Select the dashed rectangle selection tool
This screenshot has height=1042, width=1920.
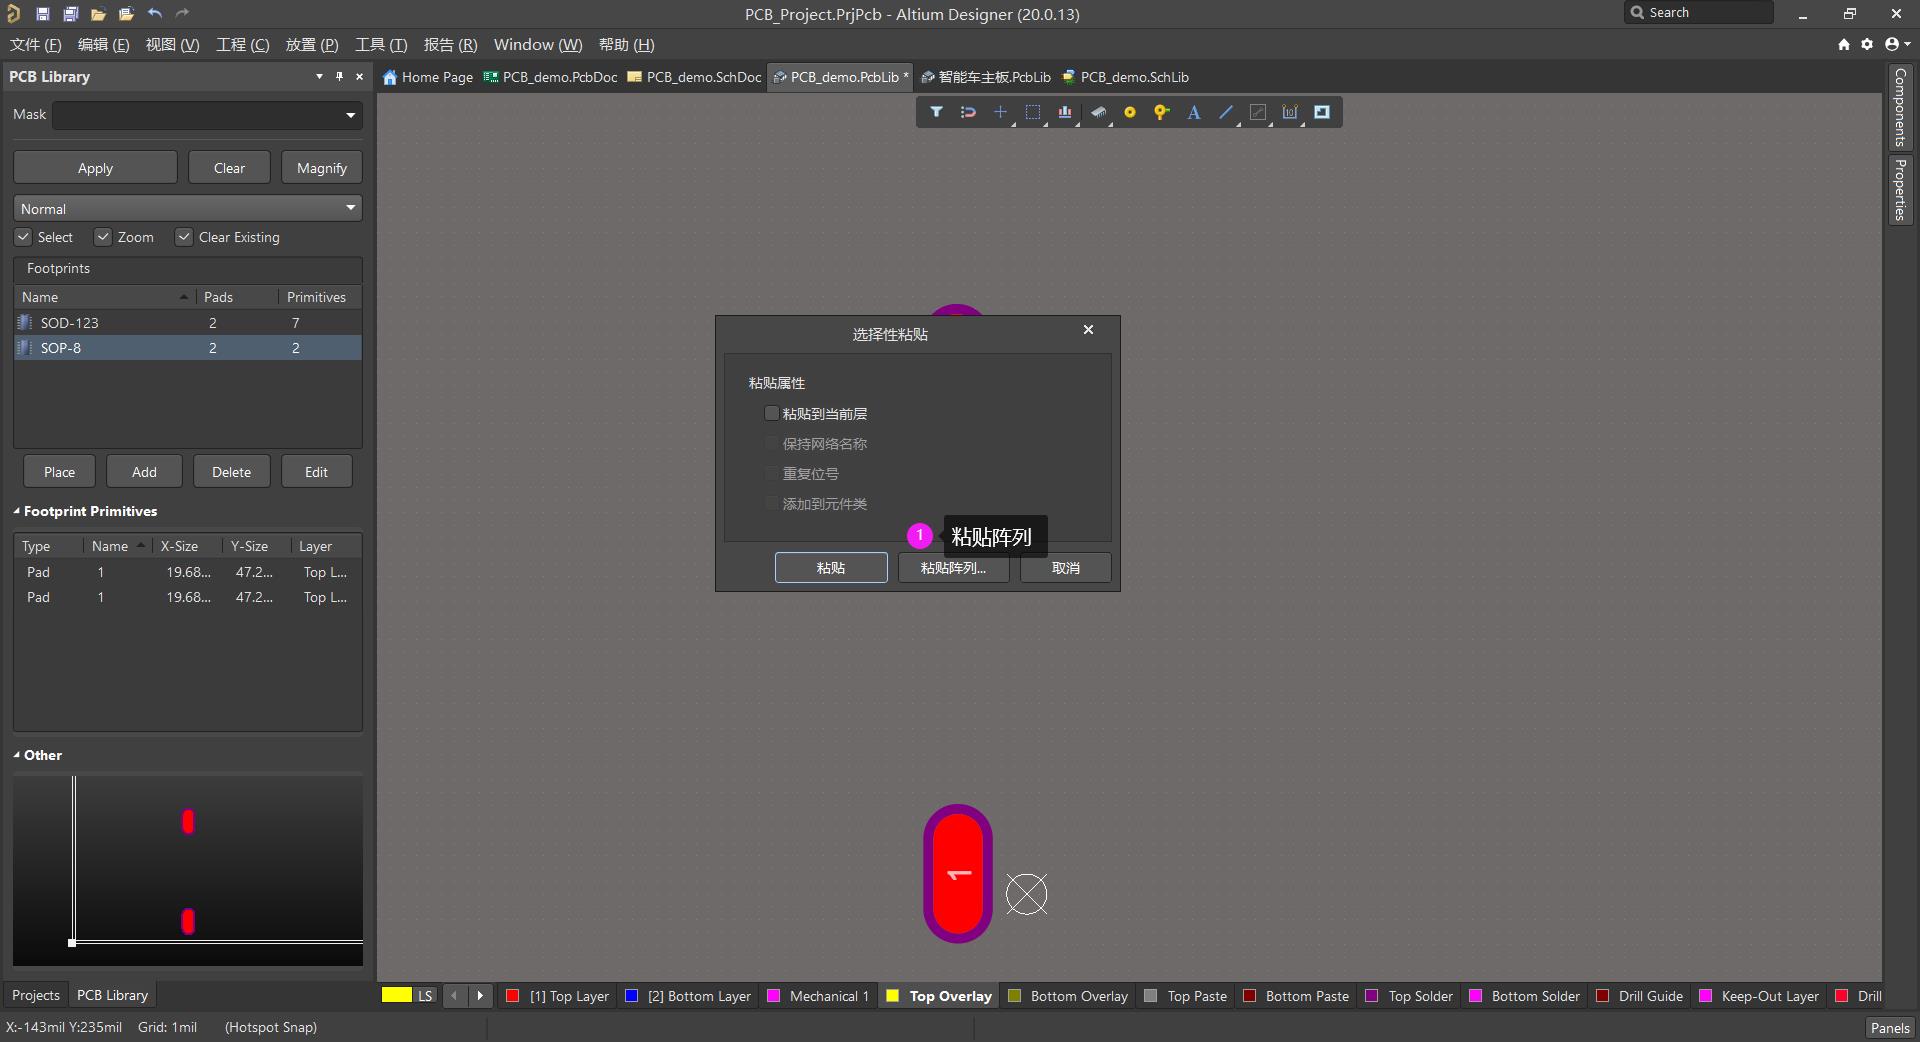point(1033,112)
